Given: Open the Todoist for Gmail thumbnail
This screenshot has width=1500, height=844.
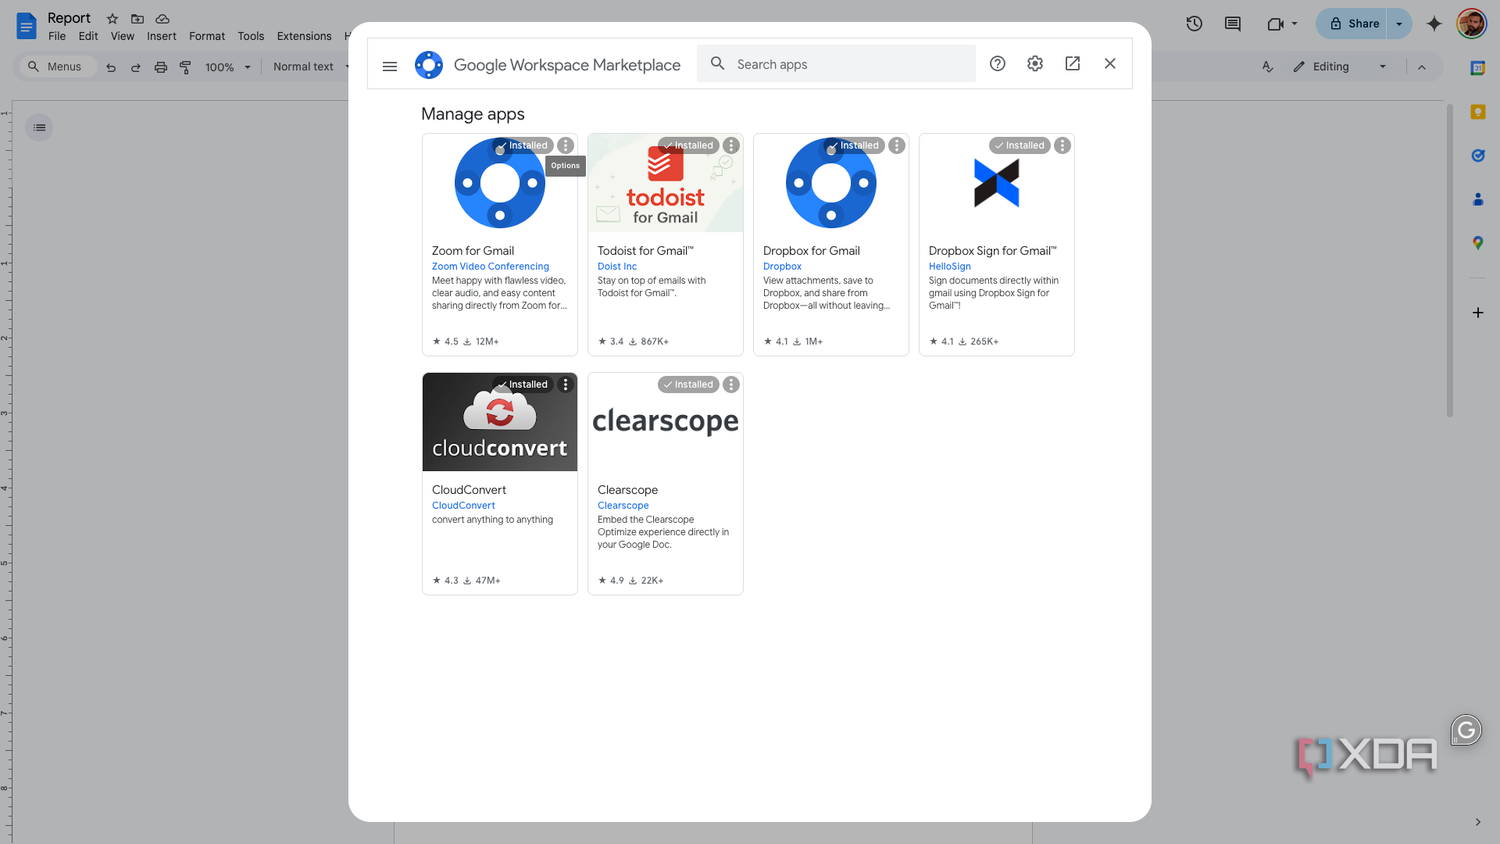Looking at the screenshot, I should pos(665,183).
